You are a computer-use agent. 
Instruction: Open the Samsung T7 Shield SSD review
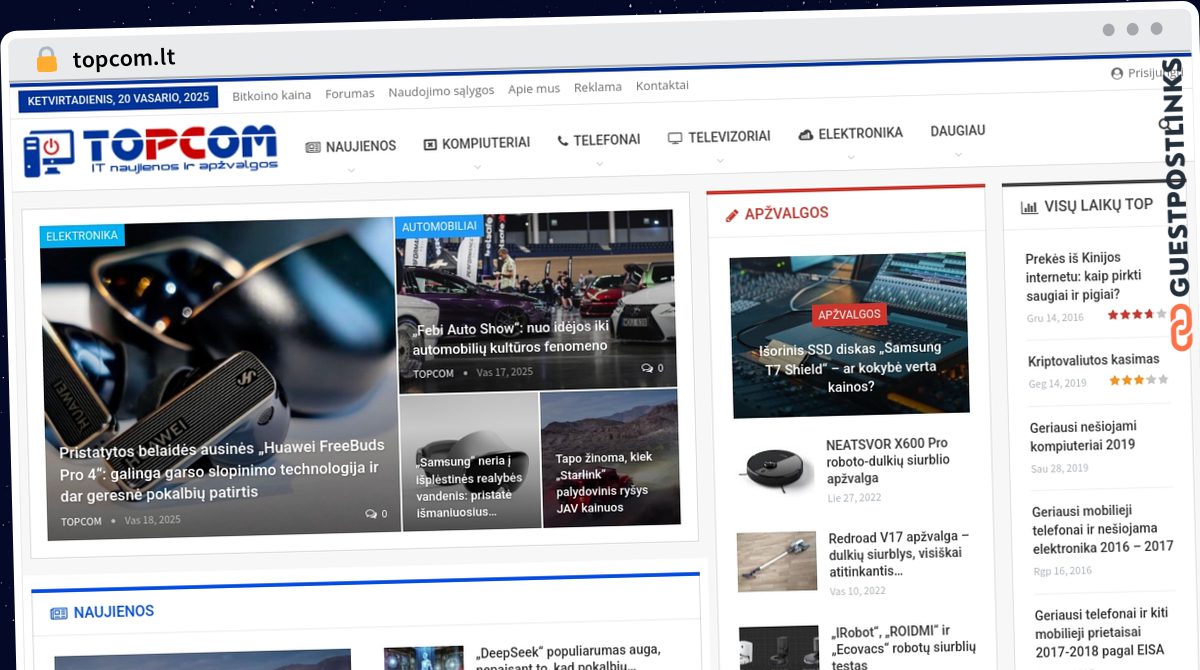(850, 367)
